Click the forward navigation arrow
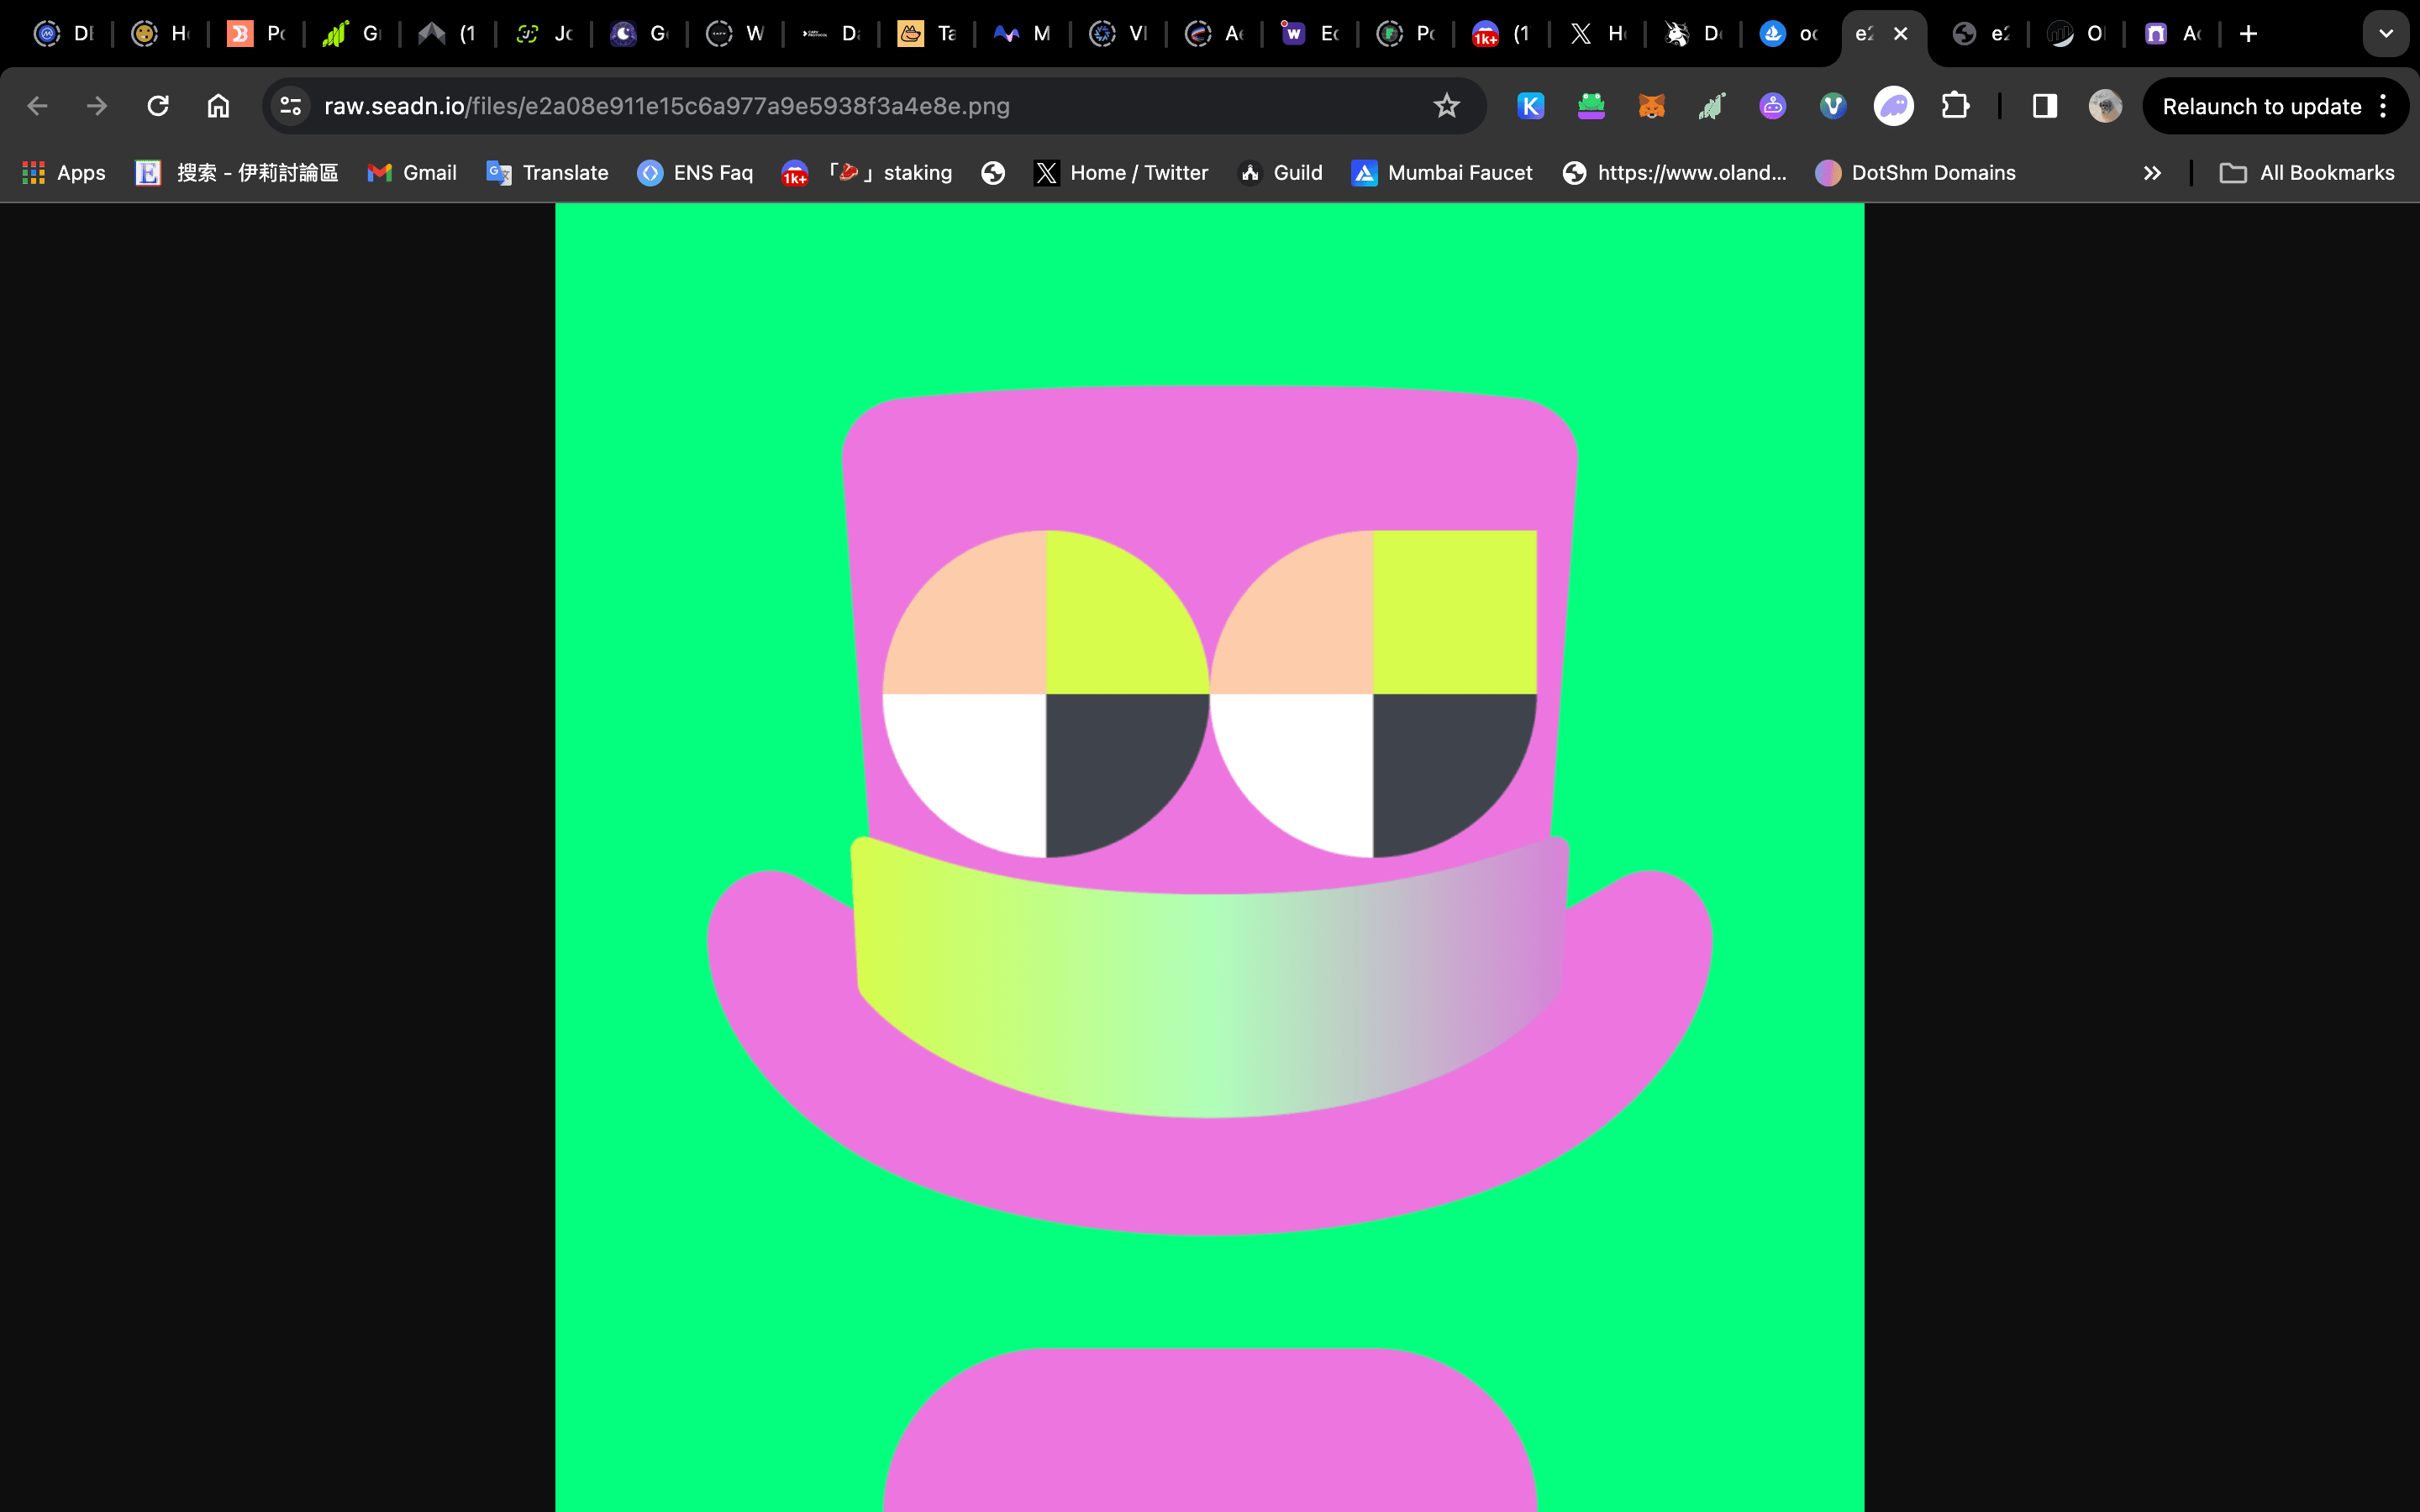 [97, 106]
